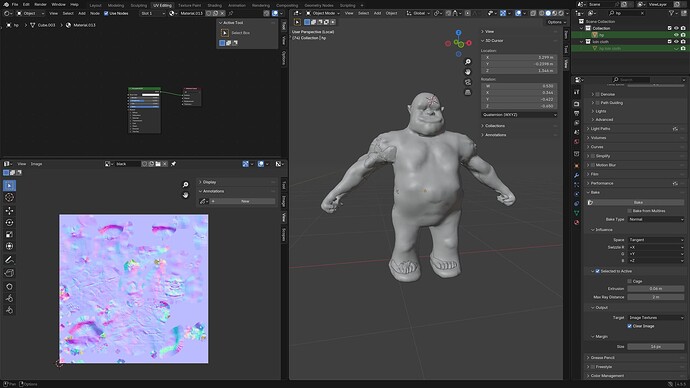
Task: Open the outliner filter funnel
Action: [x=672, y=13]
